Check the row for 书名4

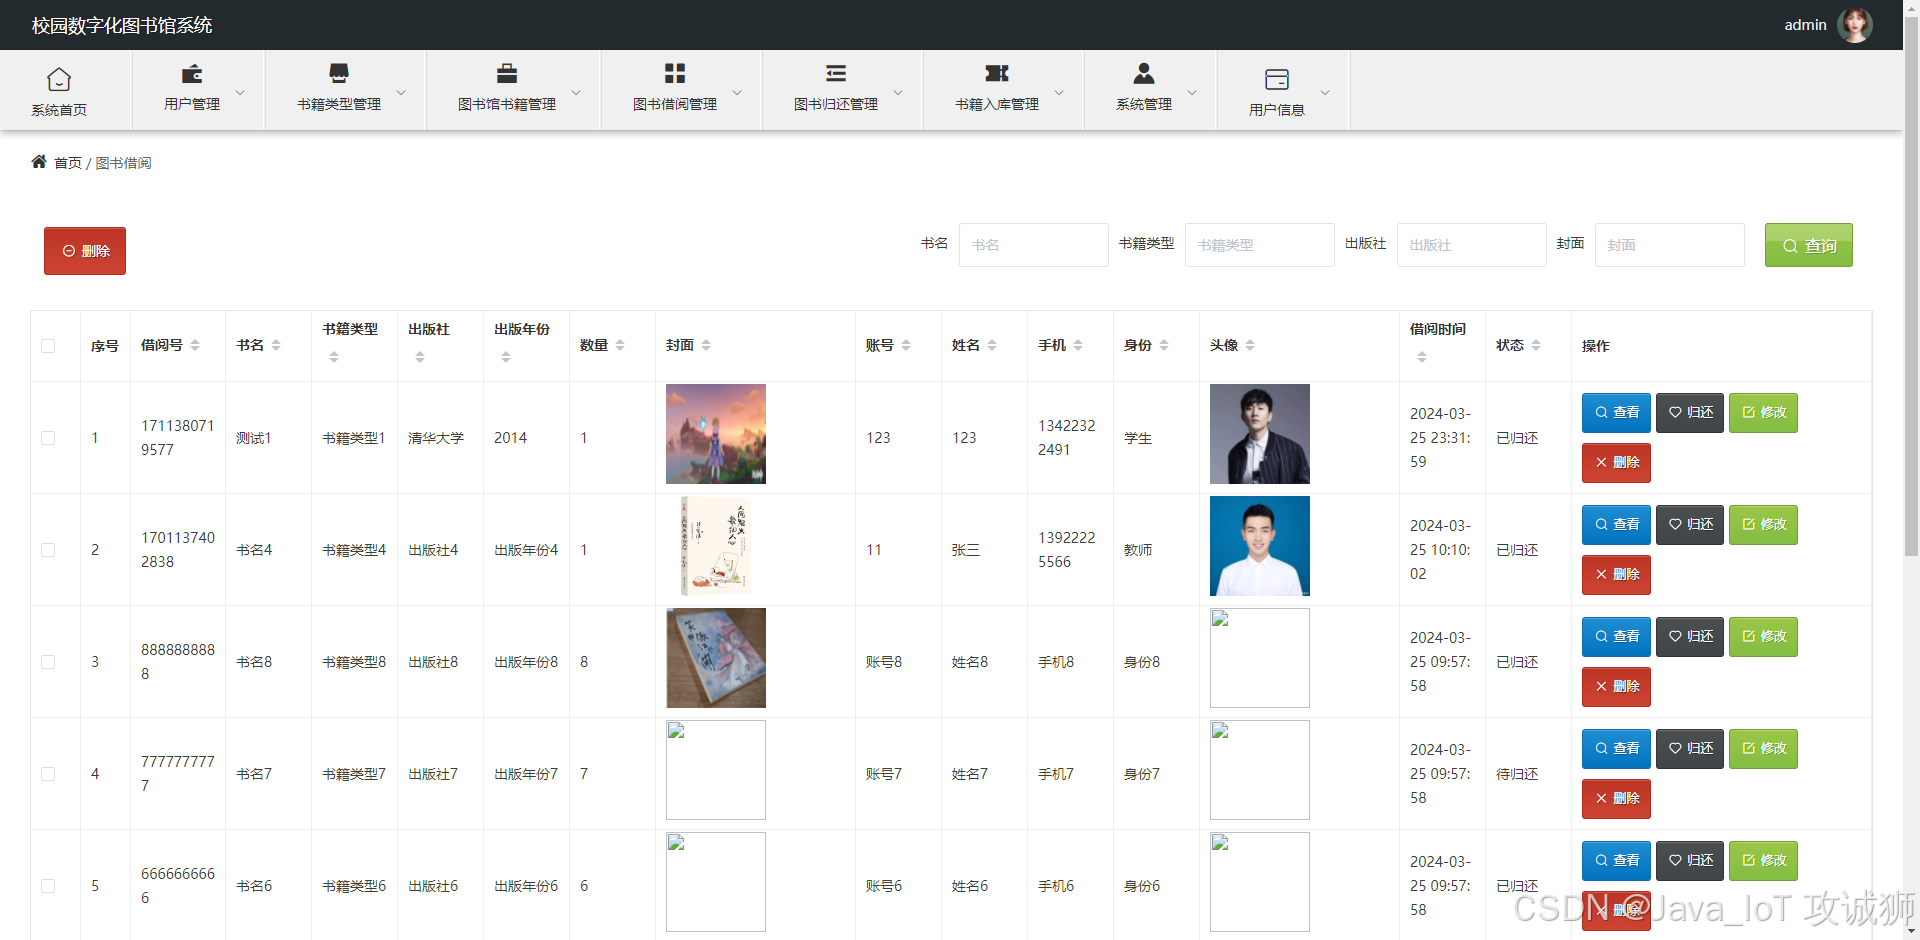48,550
